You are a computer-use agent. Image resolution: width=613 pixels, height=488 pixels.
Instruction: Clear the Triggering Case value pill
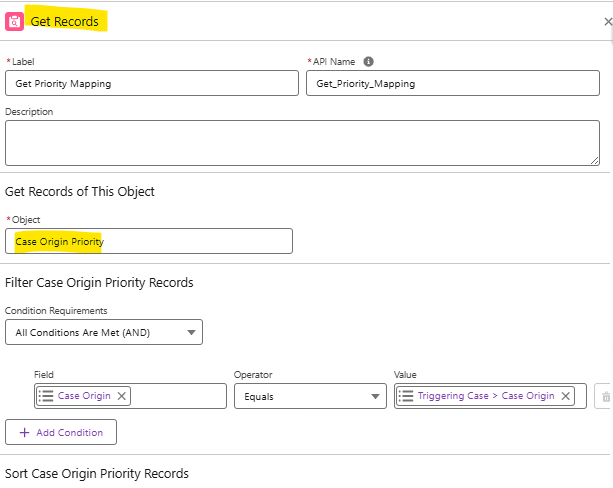566,396
